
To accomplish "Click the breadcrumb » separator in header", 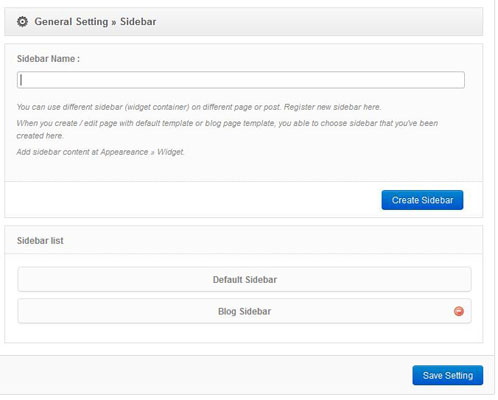I will tap(114, 22).
